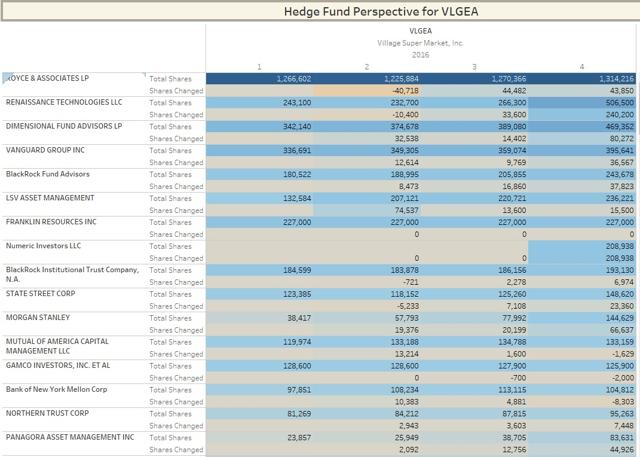Click Royce shares changed cell -40,718

coord(367,91)
